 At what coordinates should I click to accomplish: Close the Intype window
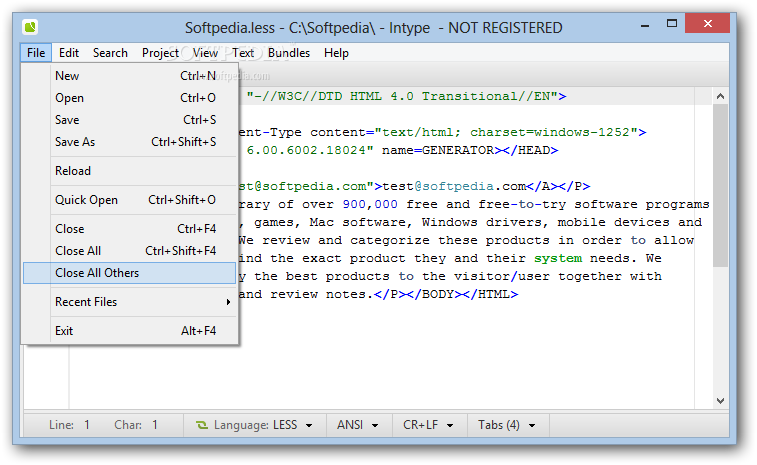pos(707,24)
